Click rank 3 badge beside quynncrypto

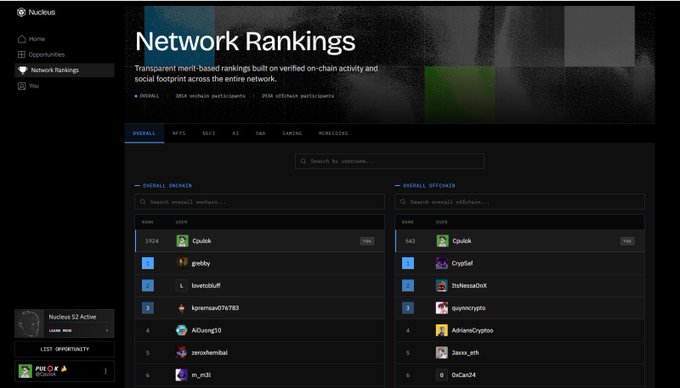[x=408, y=308]
